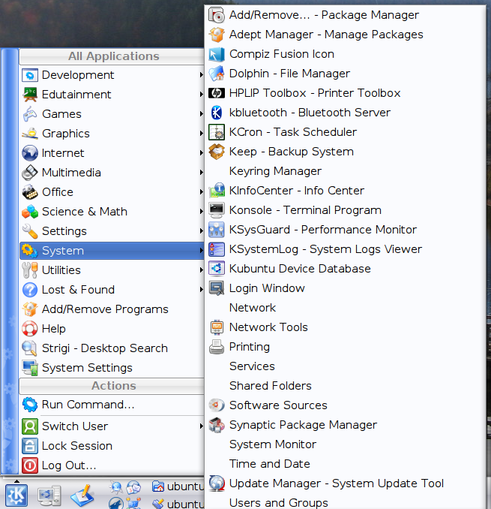Viewport: 491px width, 509px height.
Task: Open Kubuntu Device Database entry
Action: point(345,269)
